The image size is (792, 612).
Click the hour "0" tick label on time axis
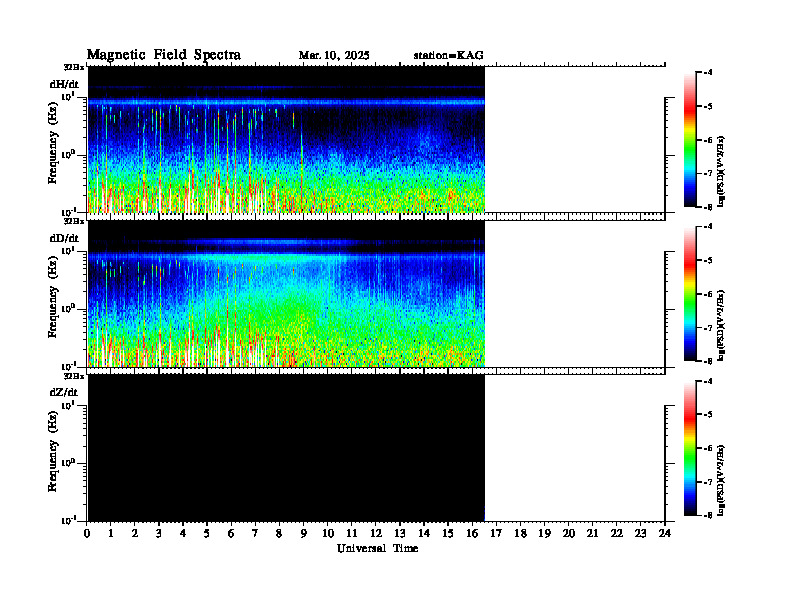pyautogui.click(x=87, y=534)
